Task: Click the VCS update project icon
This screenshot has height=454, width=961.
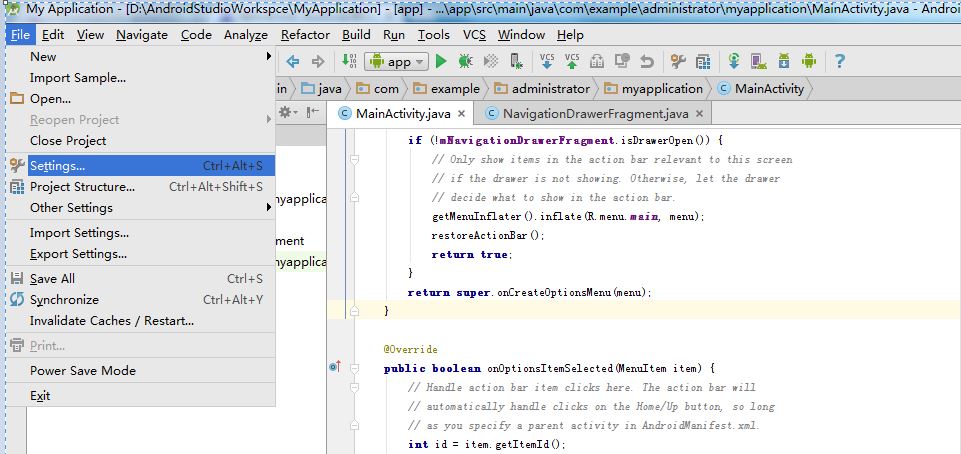Action: pos(547,61)
